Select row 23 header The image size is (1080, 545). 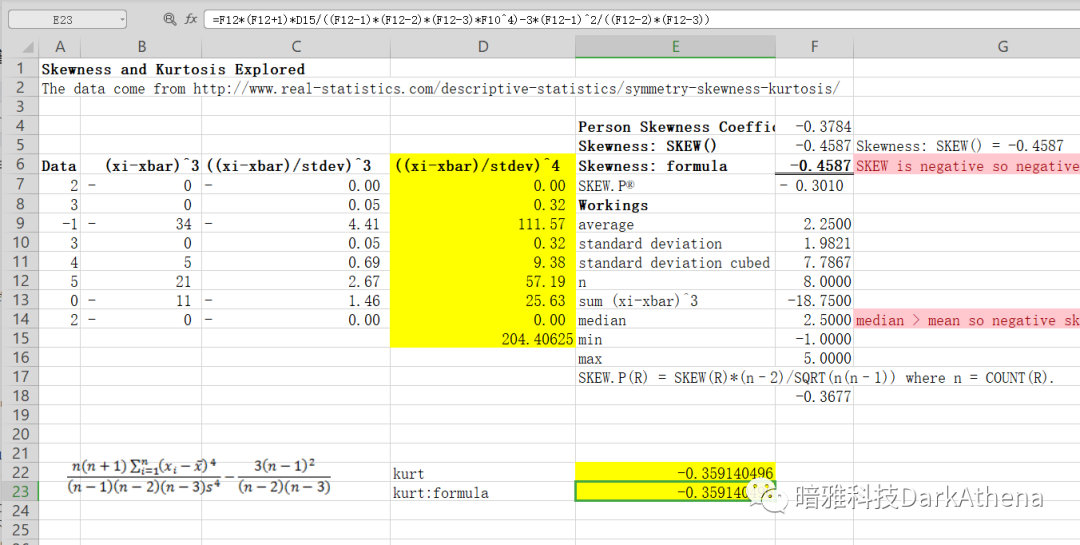coord(20,492)
